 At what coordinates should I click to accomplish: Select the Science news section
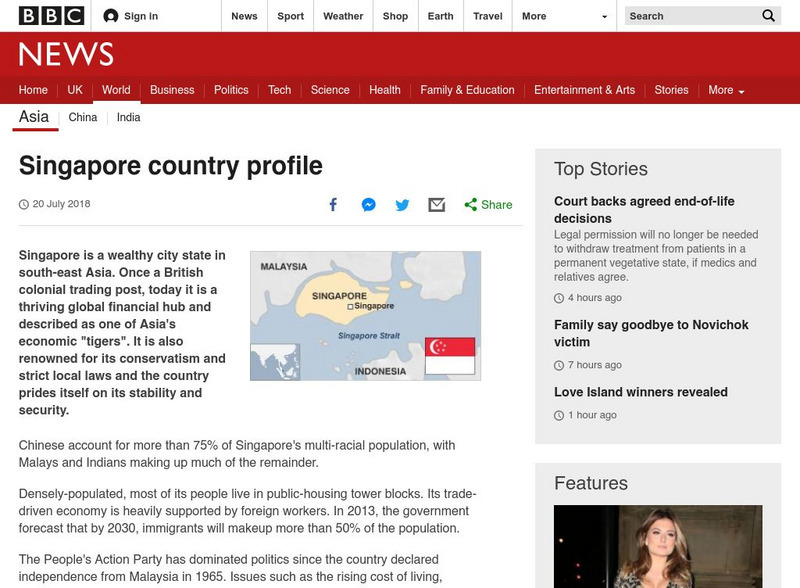330,90
